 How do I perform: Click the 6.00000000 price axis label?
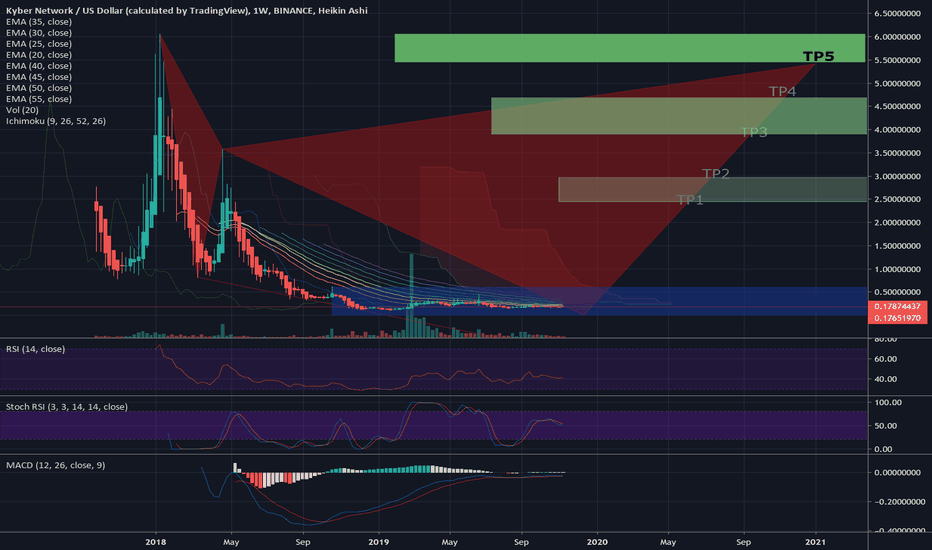click(897, 37)
